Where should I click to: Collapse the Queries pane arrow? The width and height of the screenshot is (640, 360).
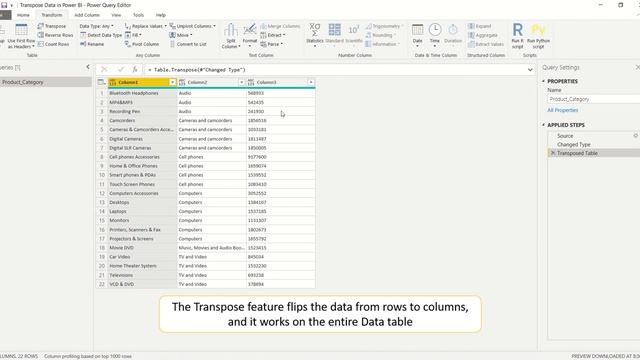88,67
